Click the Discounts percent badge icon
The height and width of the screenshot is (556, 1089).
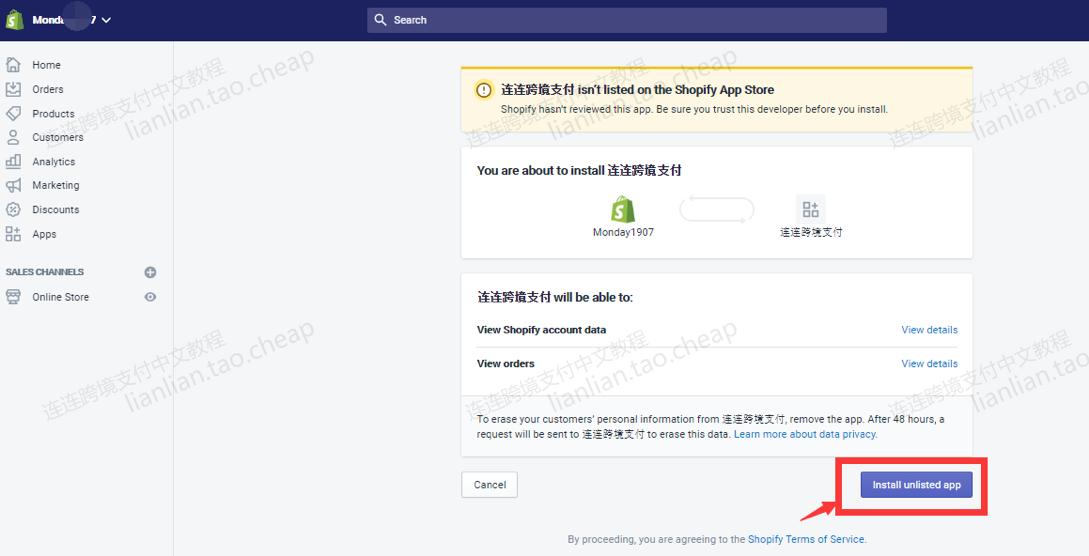(x=13, y=209)
